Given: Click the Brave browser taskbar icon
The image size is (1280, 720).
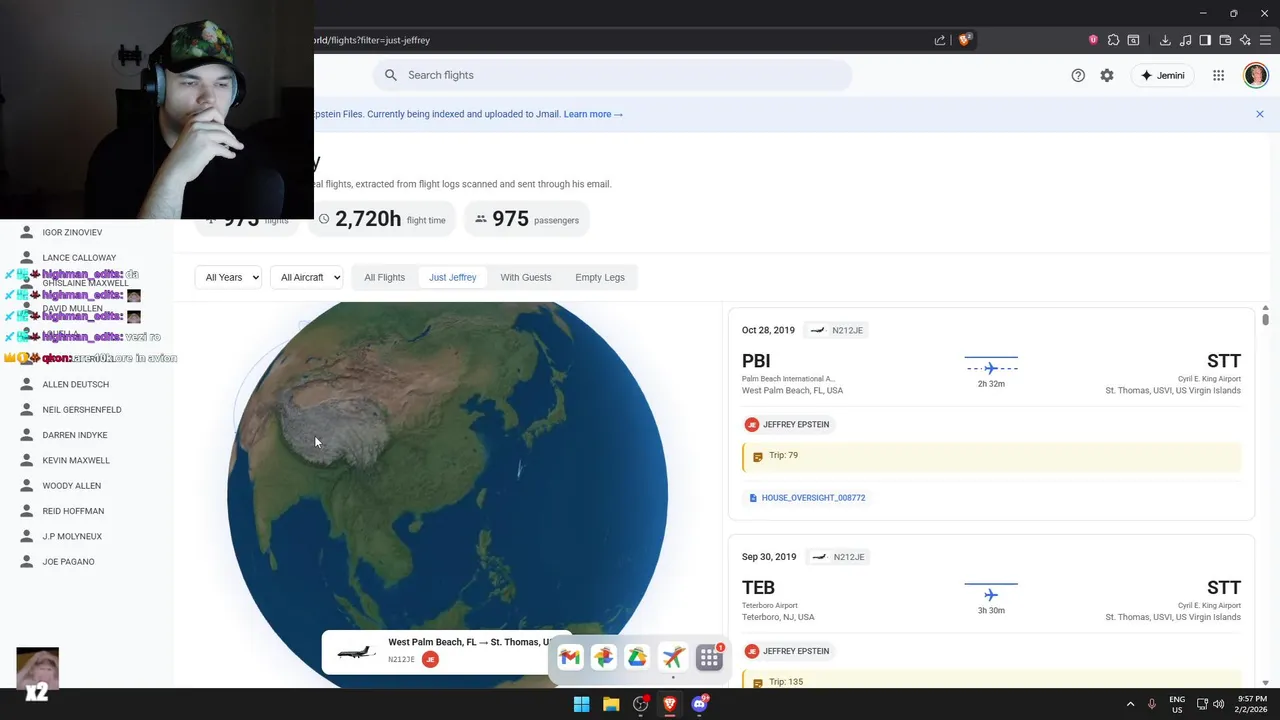Looking at the screenshot, I should click(x=670, y=704).
